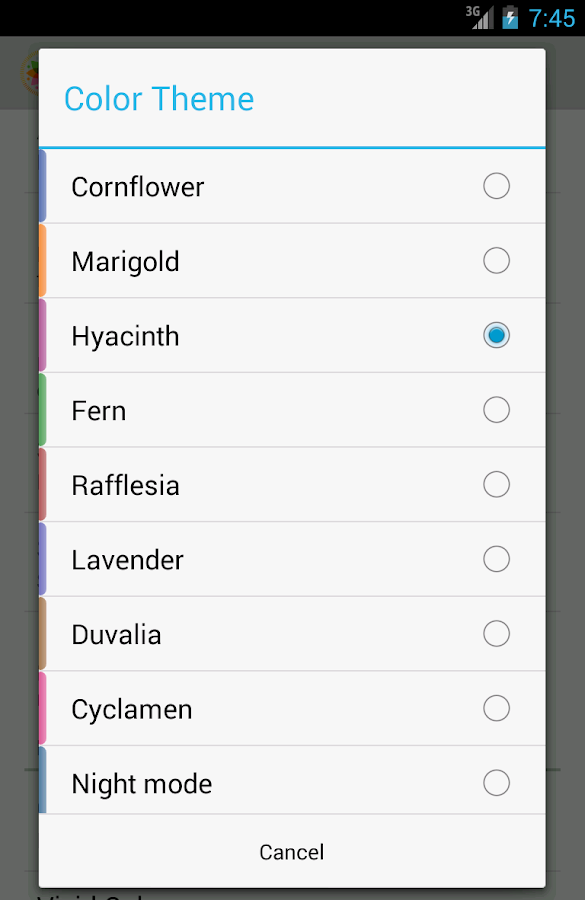
Task: Click the orange color stripe beside Marigold
Action: [42, 260]
